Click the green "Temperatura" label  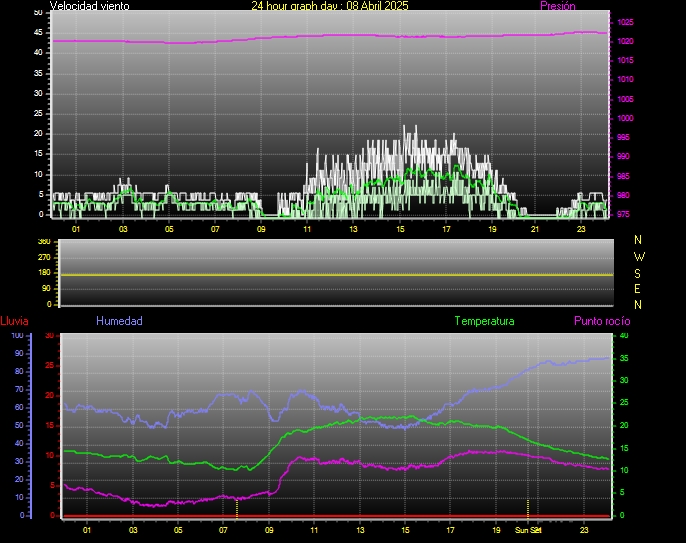484,321
